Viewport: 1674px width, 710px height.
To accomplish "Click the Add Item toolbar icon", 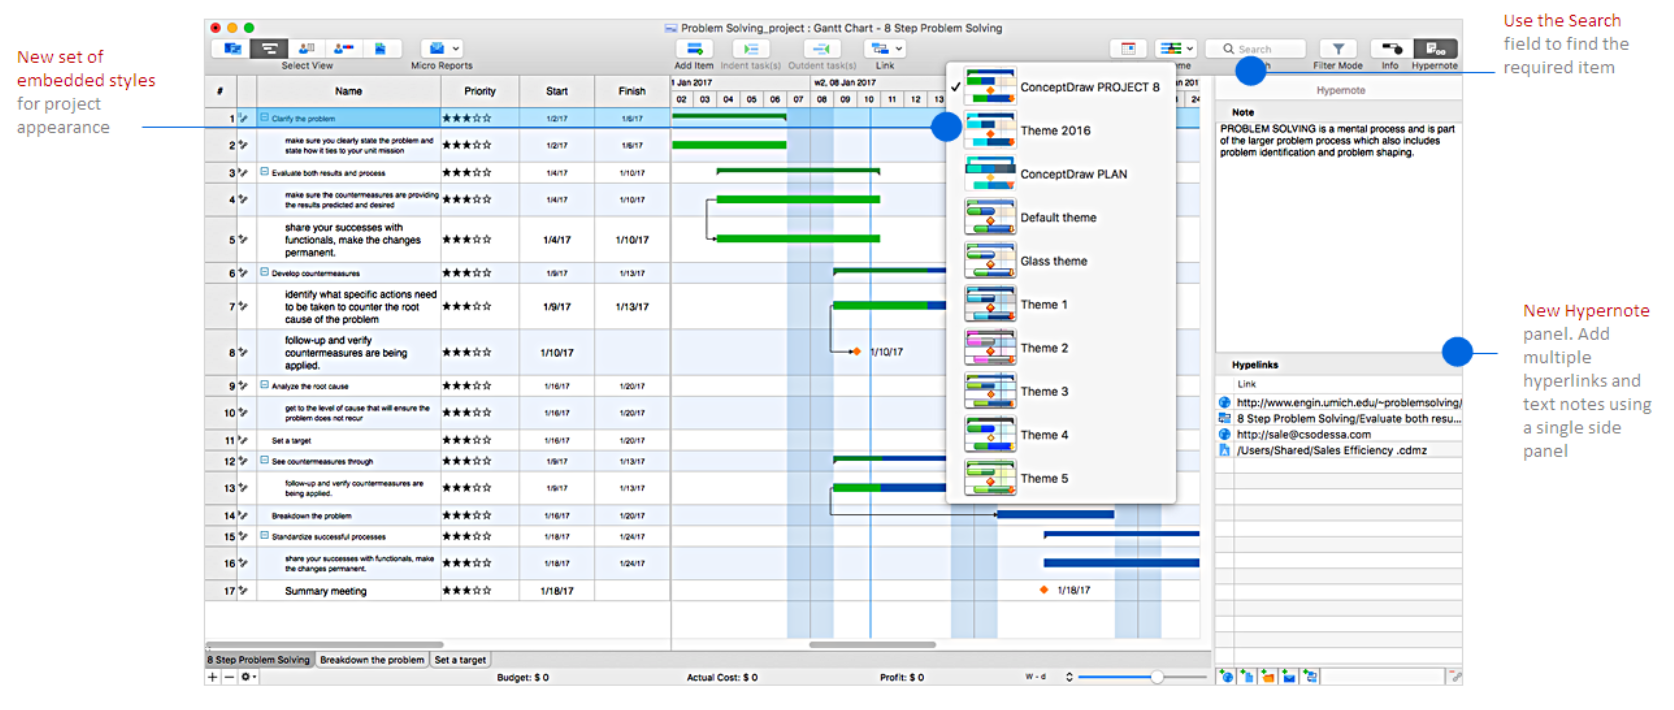I will coord(694,48).
